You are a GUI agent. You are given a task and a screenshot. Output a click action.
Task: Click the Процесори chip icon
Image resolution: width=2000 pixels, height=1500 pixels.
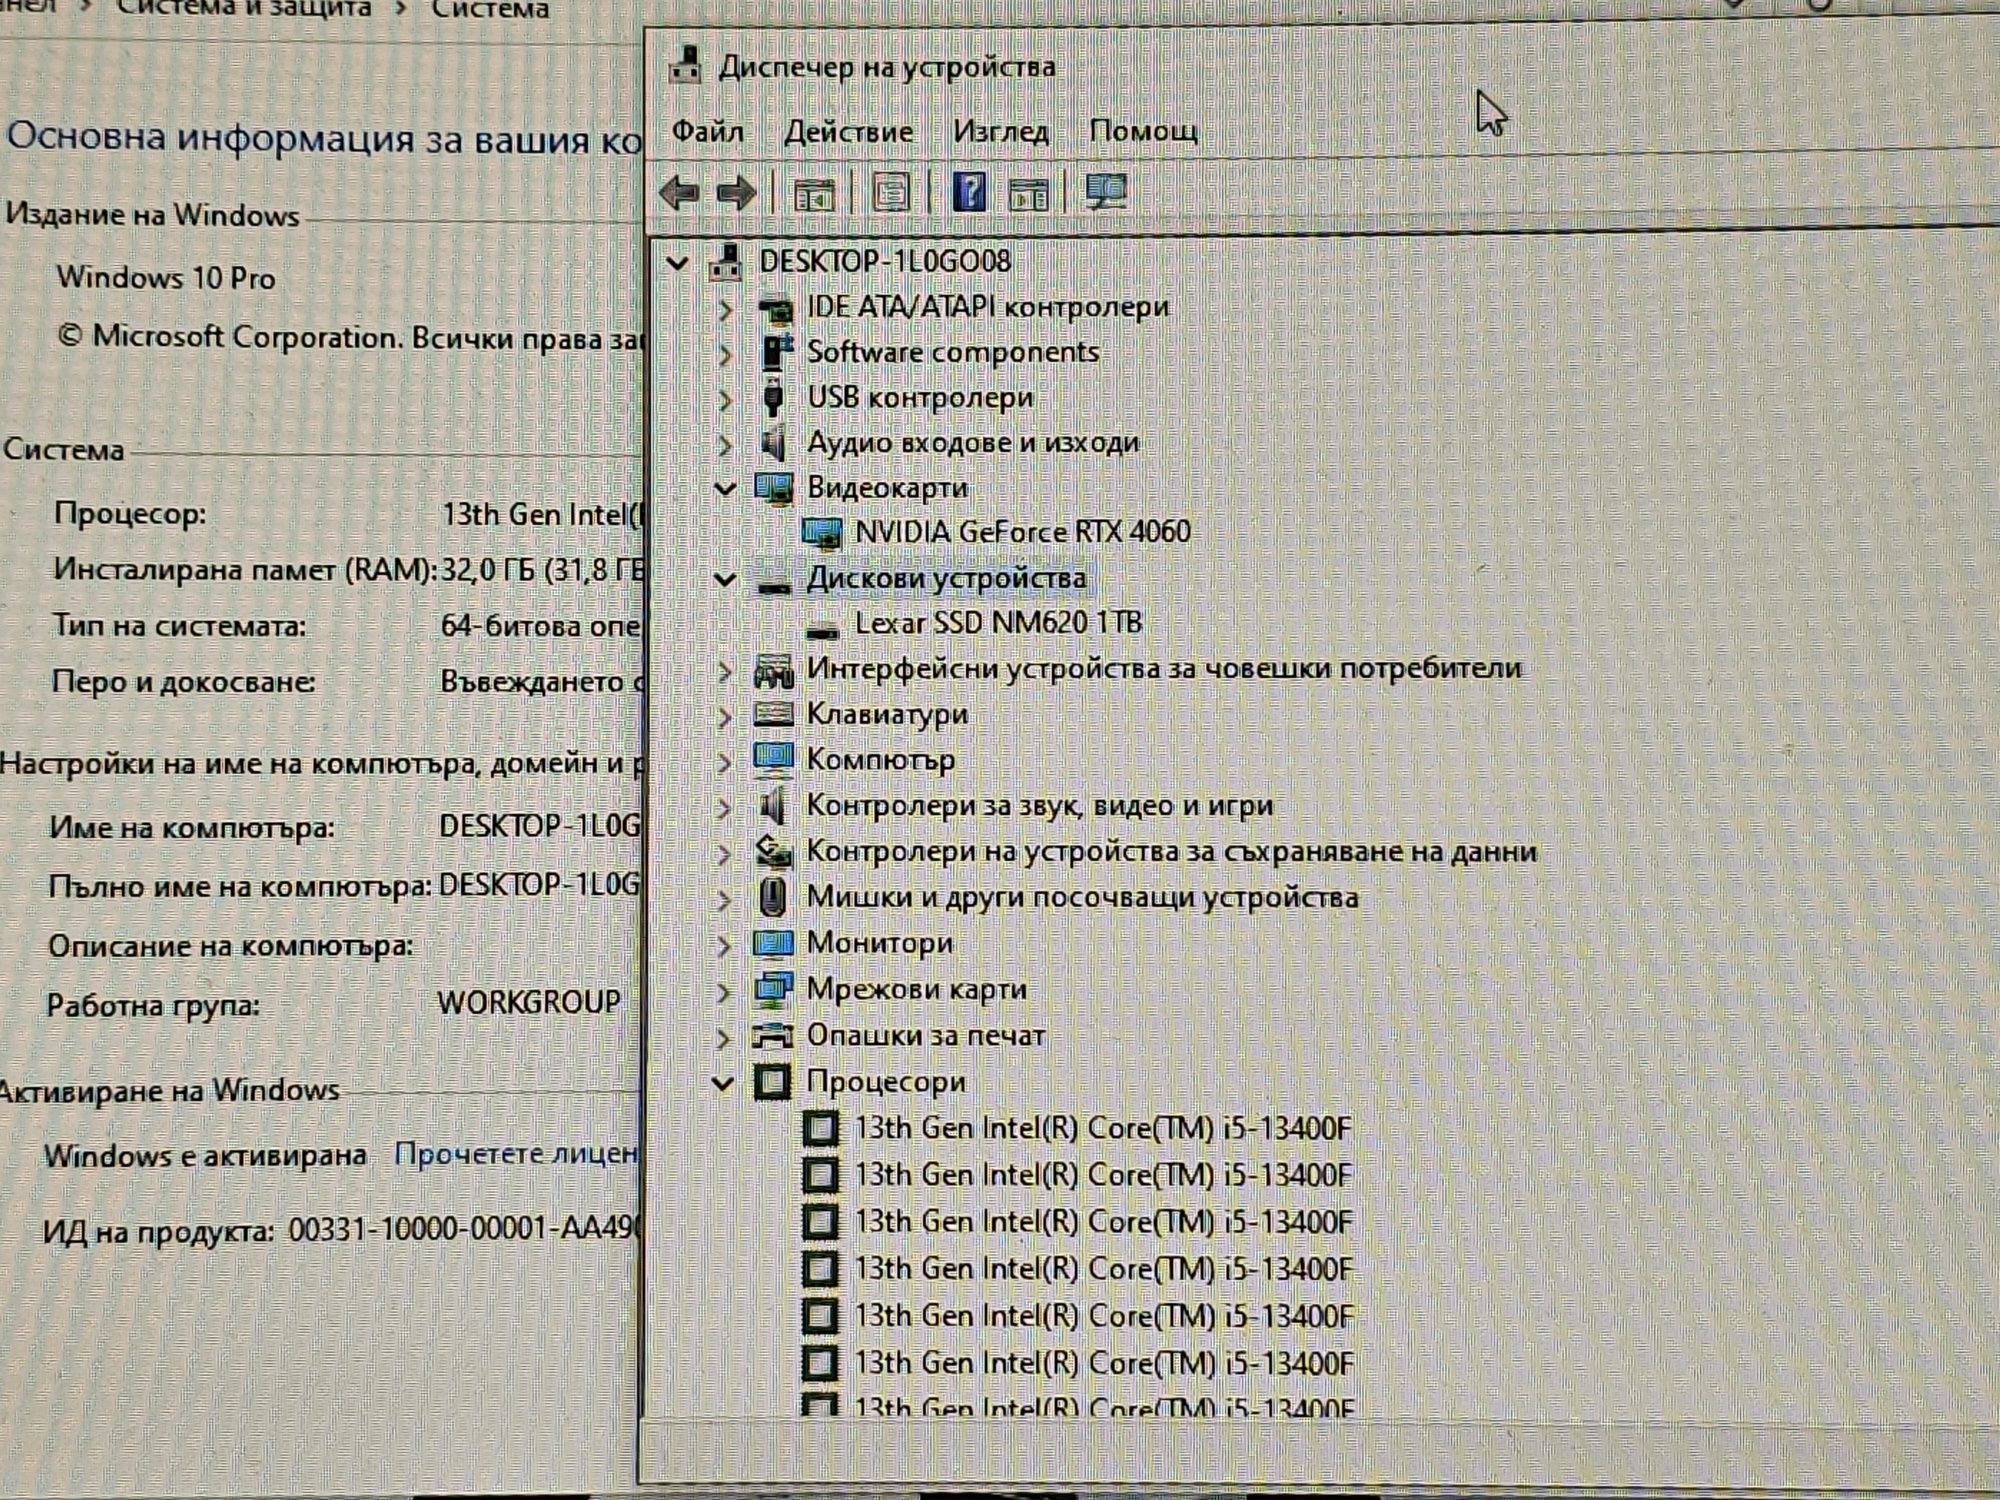click(x=771, y=1082)
